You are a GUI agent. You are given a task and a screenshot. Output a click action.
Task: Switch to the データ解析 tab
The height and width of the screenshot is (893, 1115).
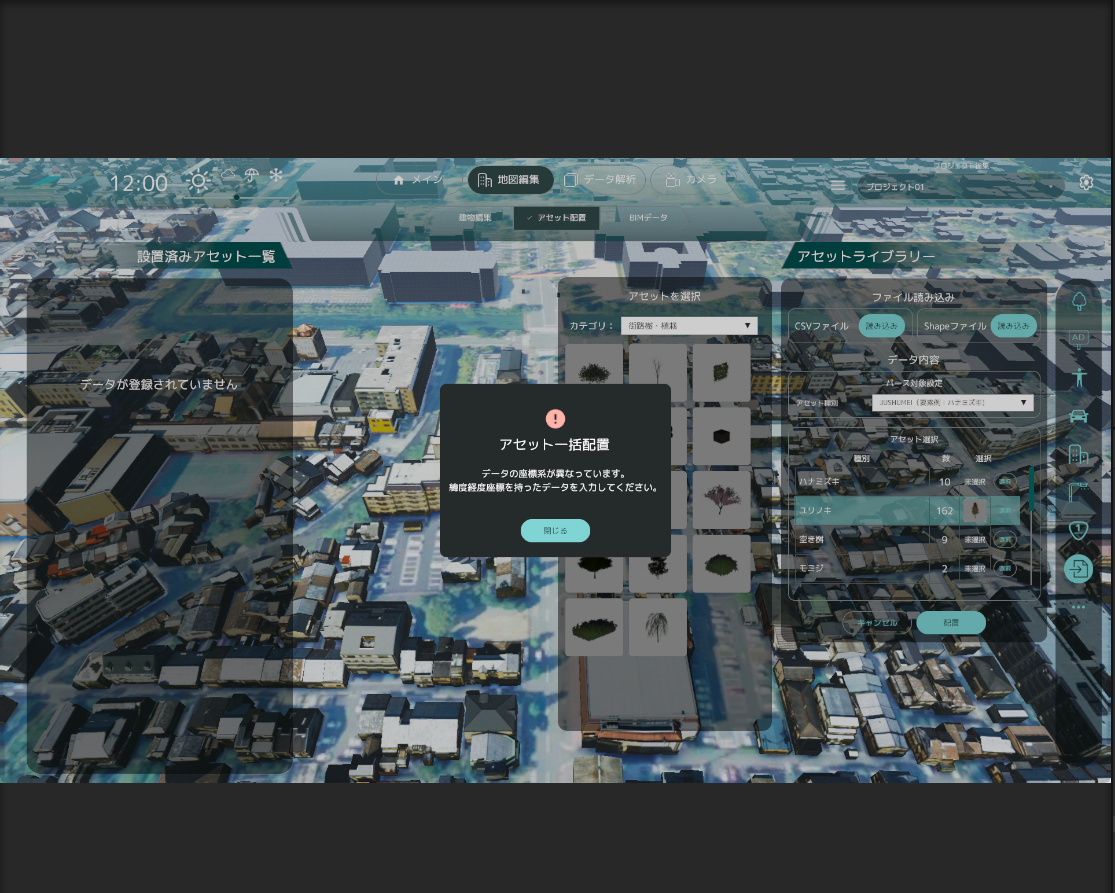tap(600, 180)
